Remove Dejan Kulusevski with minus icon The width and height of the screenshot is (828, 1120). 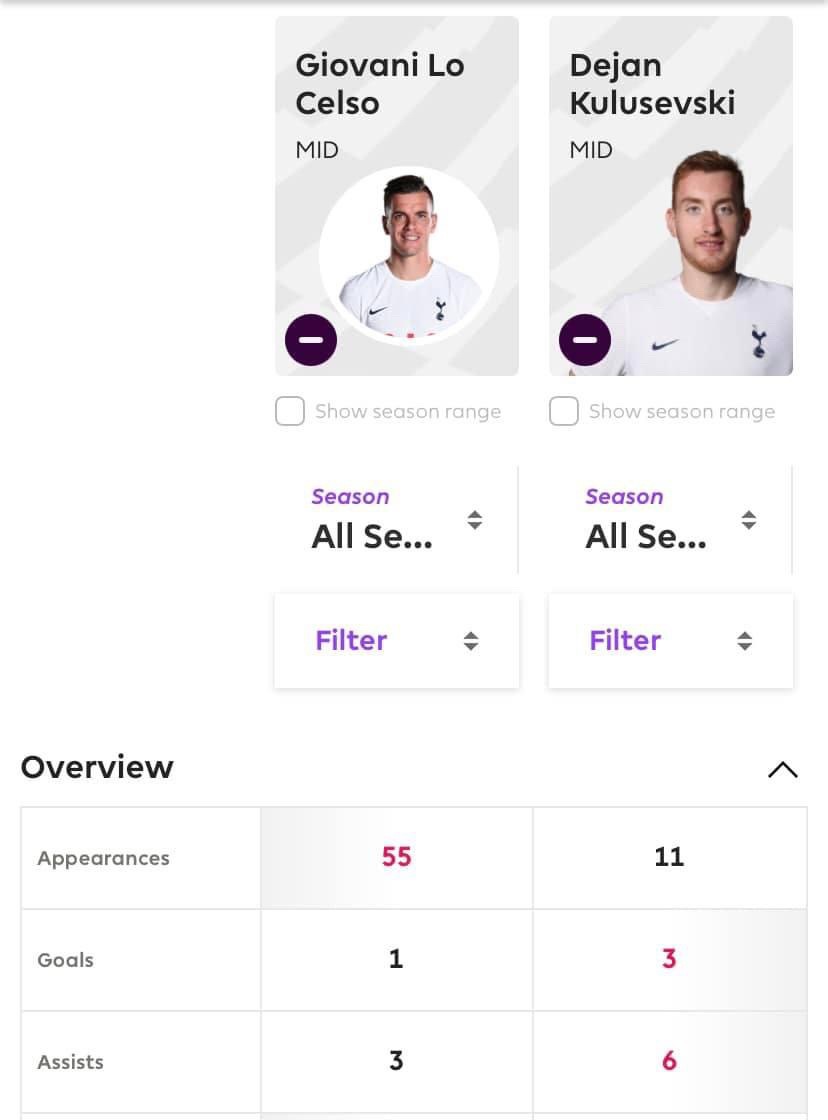pyautogui.click(x=584, y=340)
